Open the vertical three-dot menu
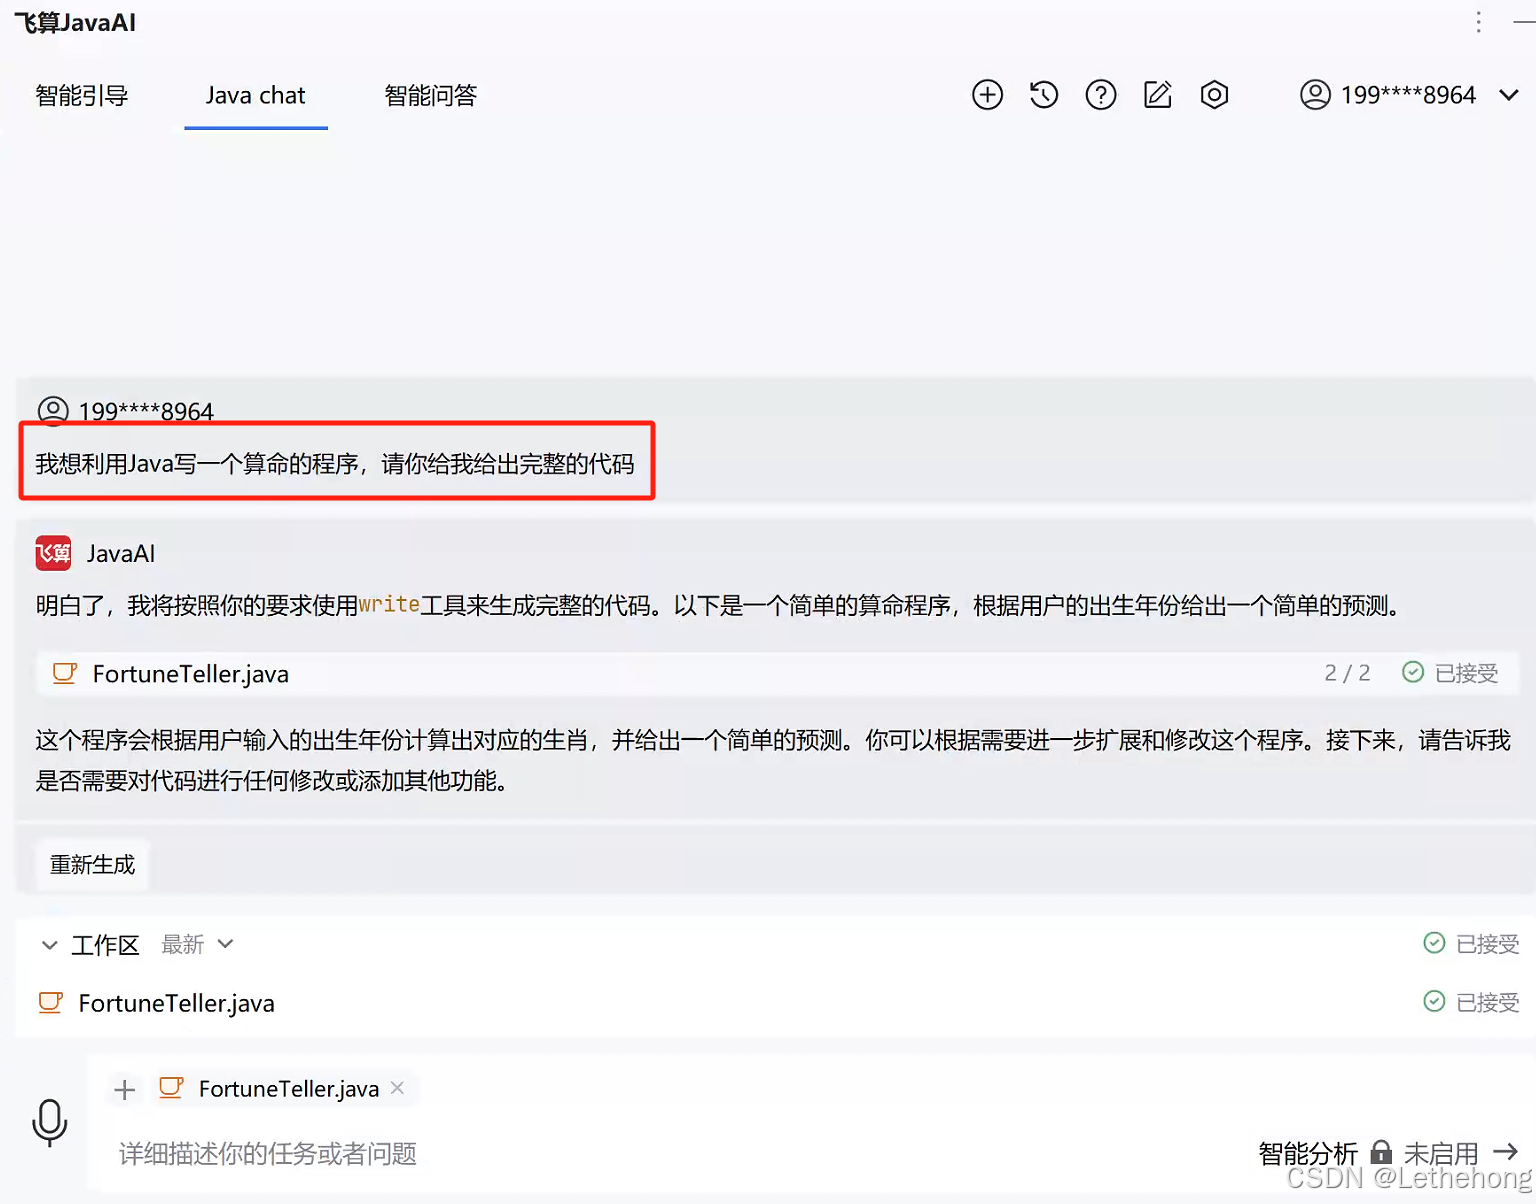1536x1204 pixels. click(x=1478, y=22)
